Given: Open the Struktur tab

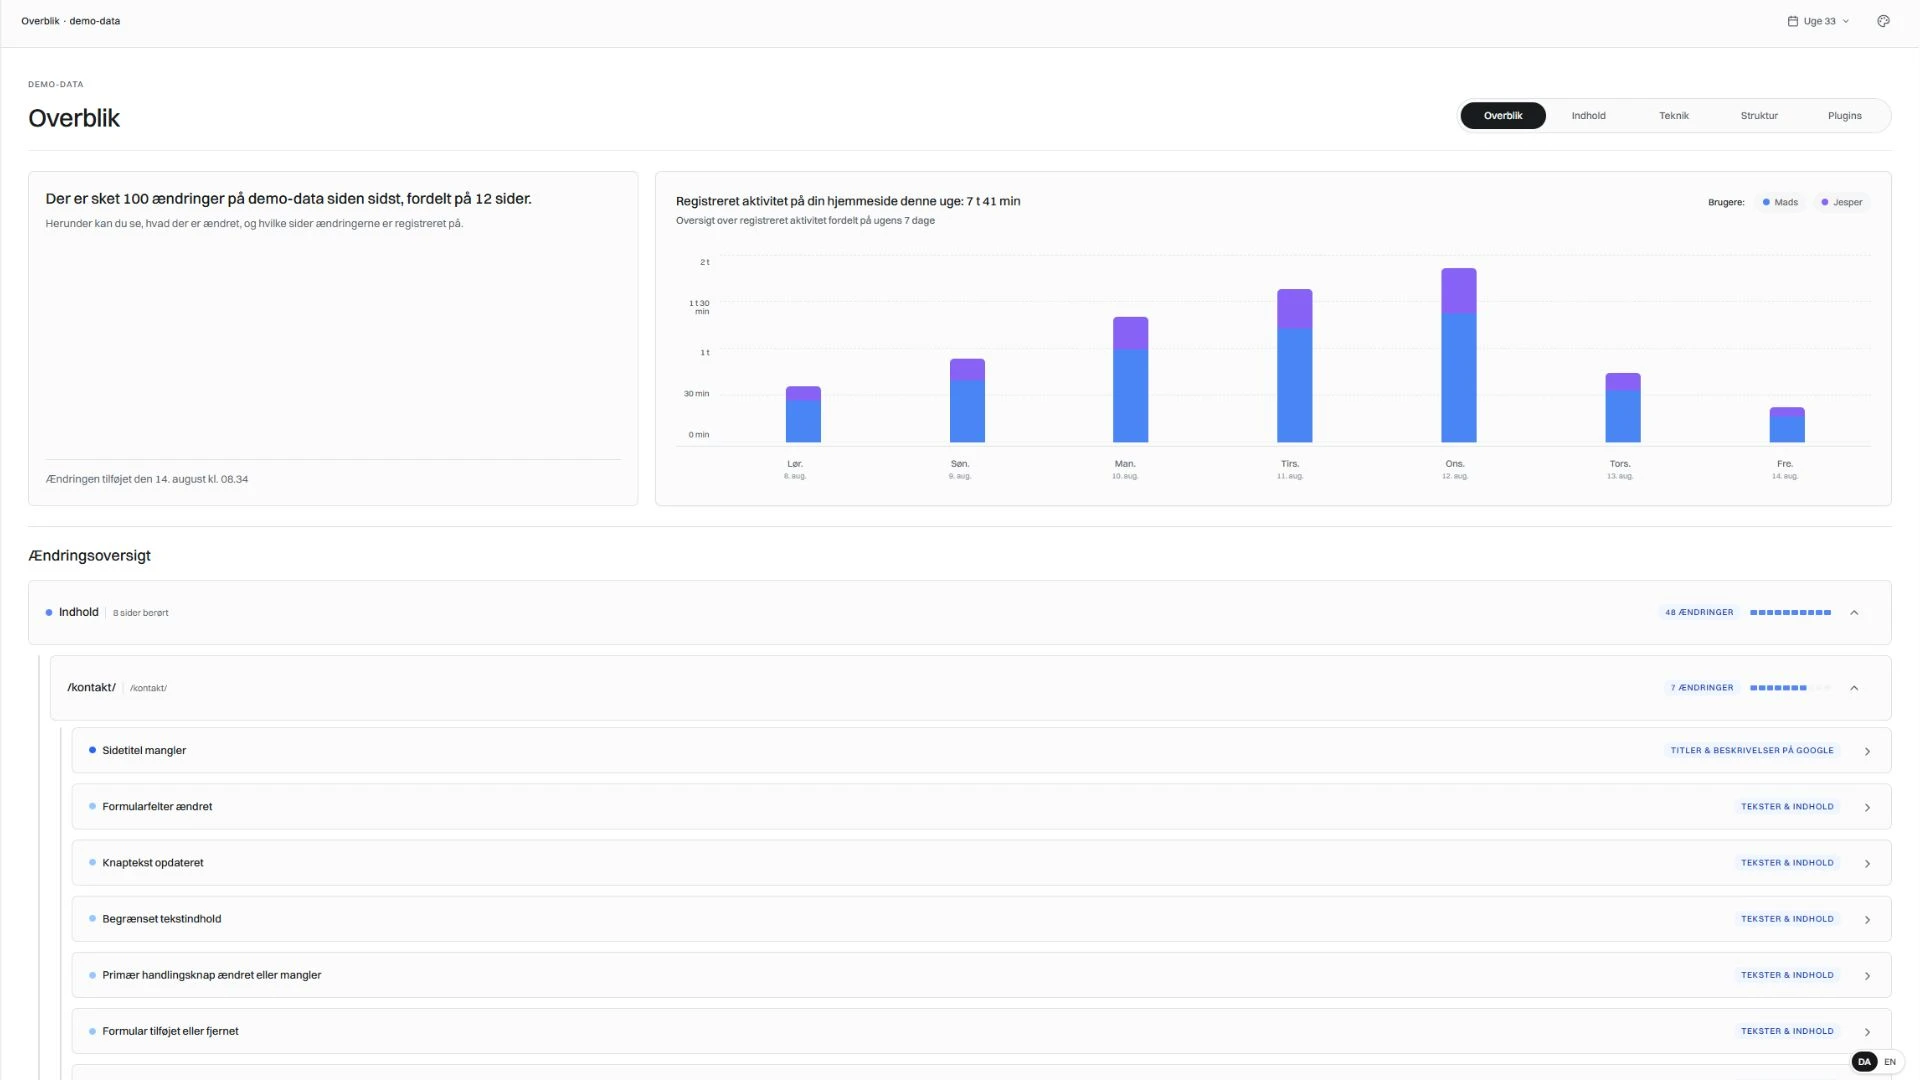Looking at the screenshot, I should click(x=1759, y=116).
